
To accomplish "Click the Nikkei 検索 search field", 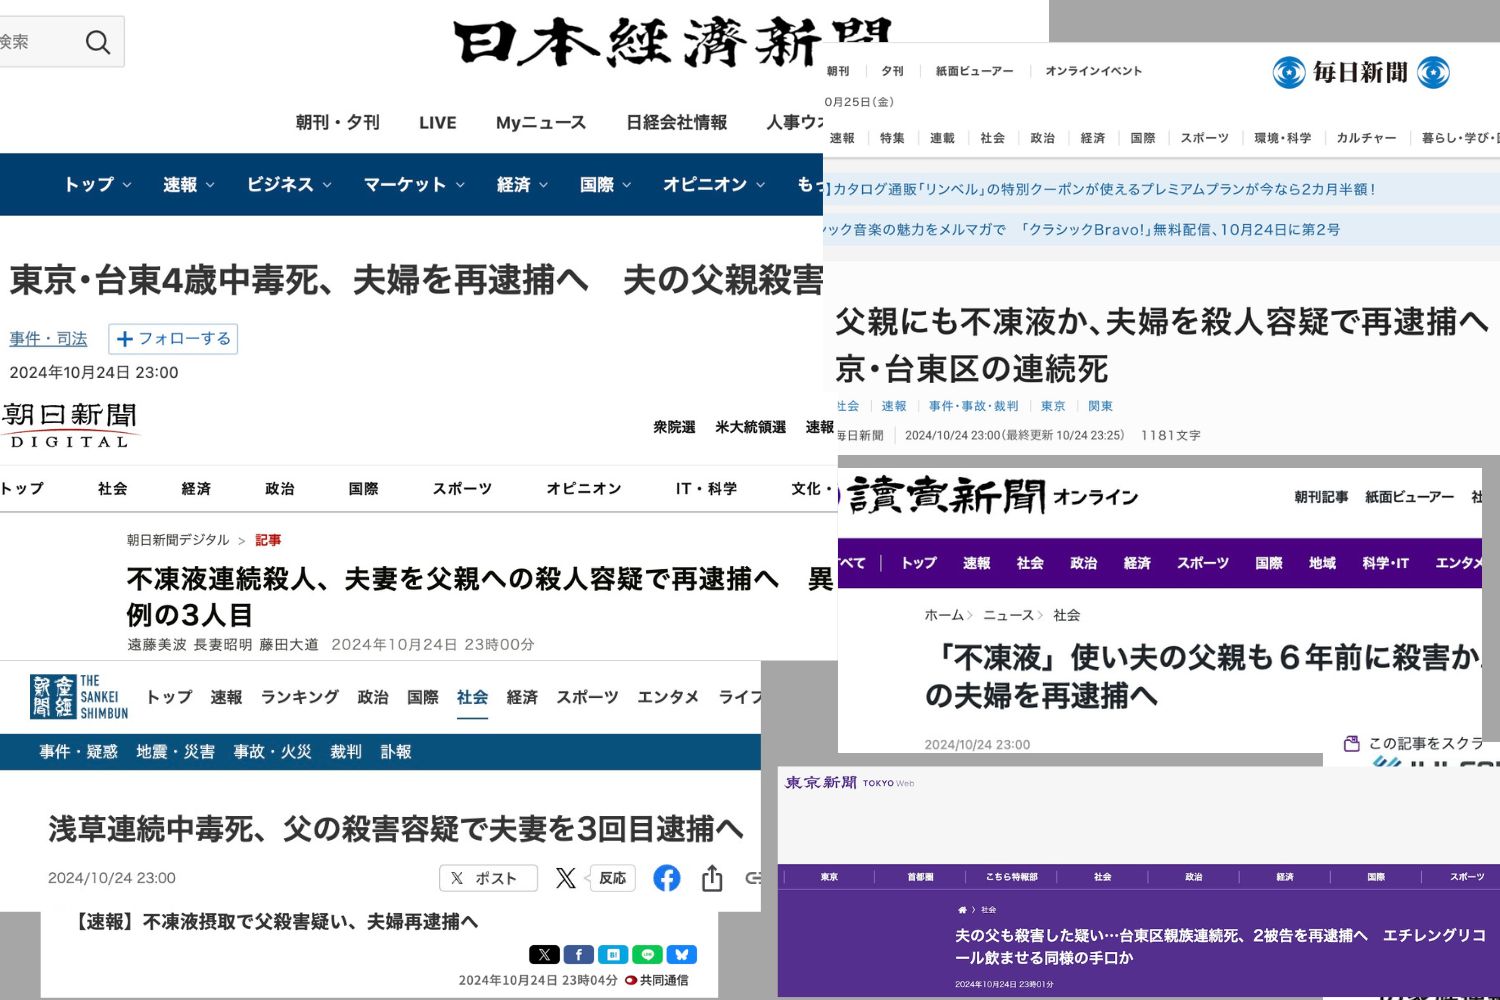I will pos(61,42).
